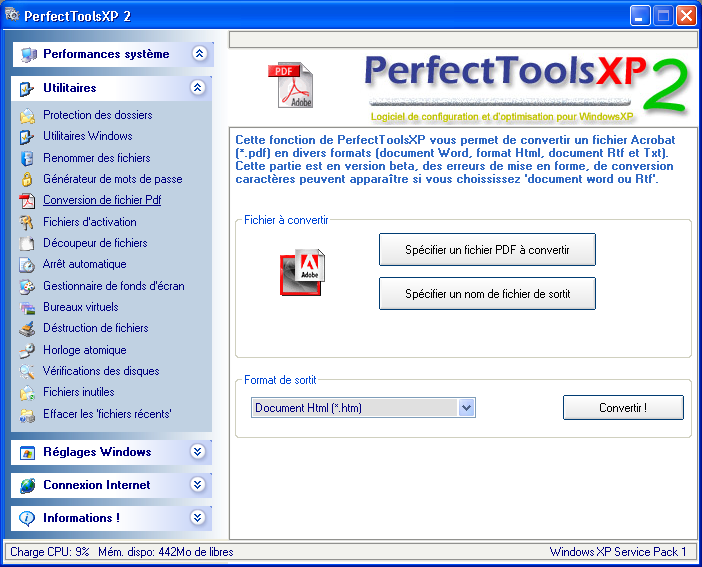Click the Performances système header title

[x=106, y=54]
